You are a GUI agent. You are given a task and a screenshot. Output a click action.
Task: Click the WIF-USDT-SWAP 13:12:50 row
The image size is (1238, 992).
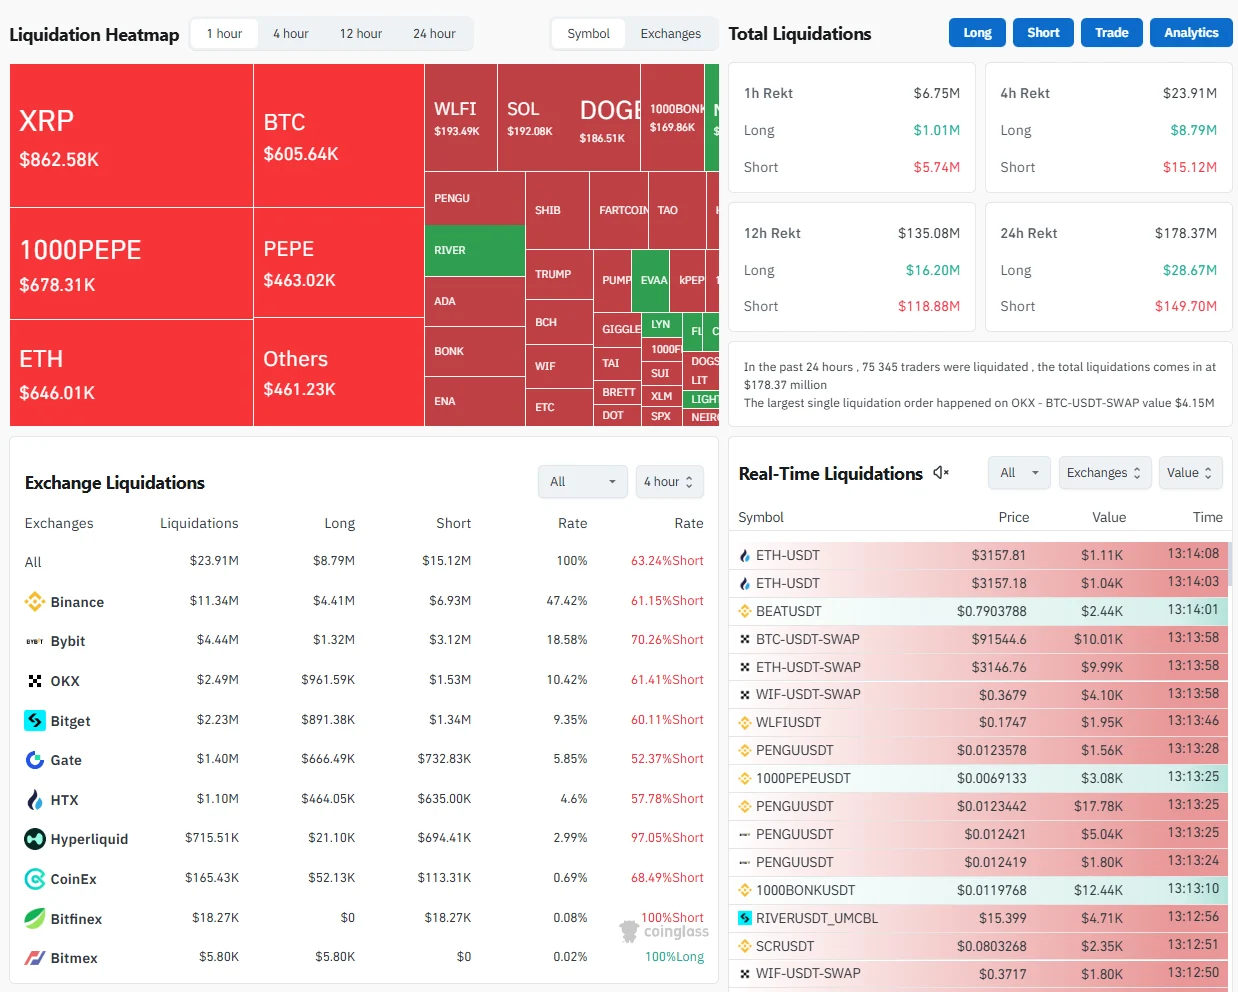click(980, 973)
